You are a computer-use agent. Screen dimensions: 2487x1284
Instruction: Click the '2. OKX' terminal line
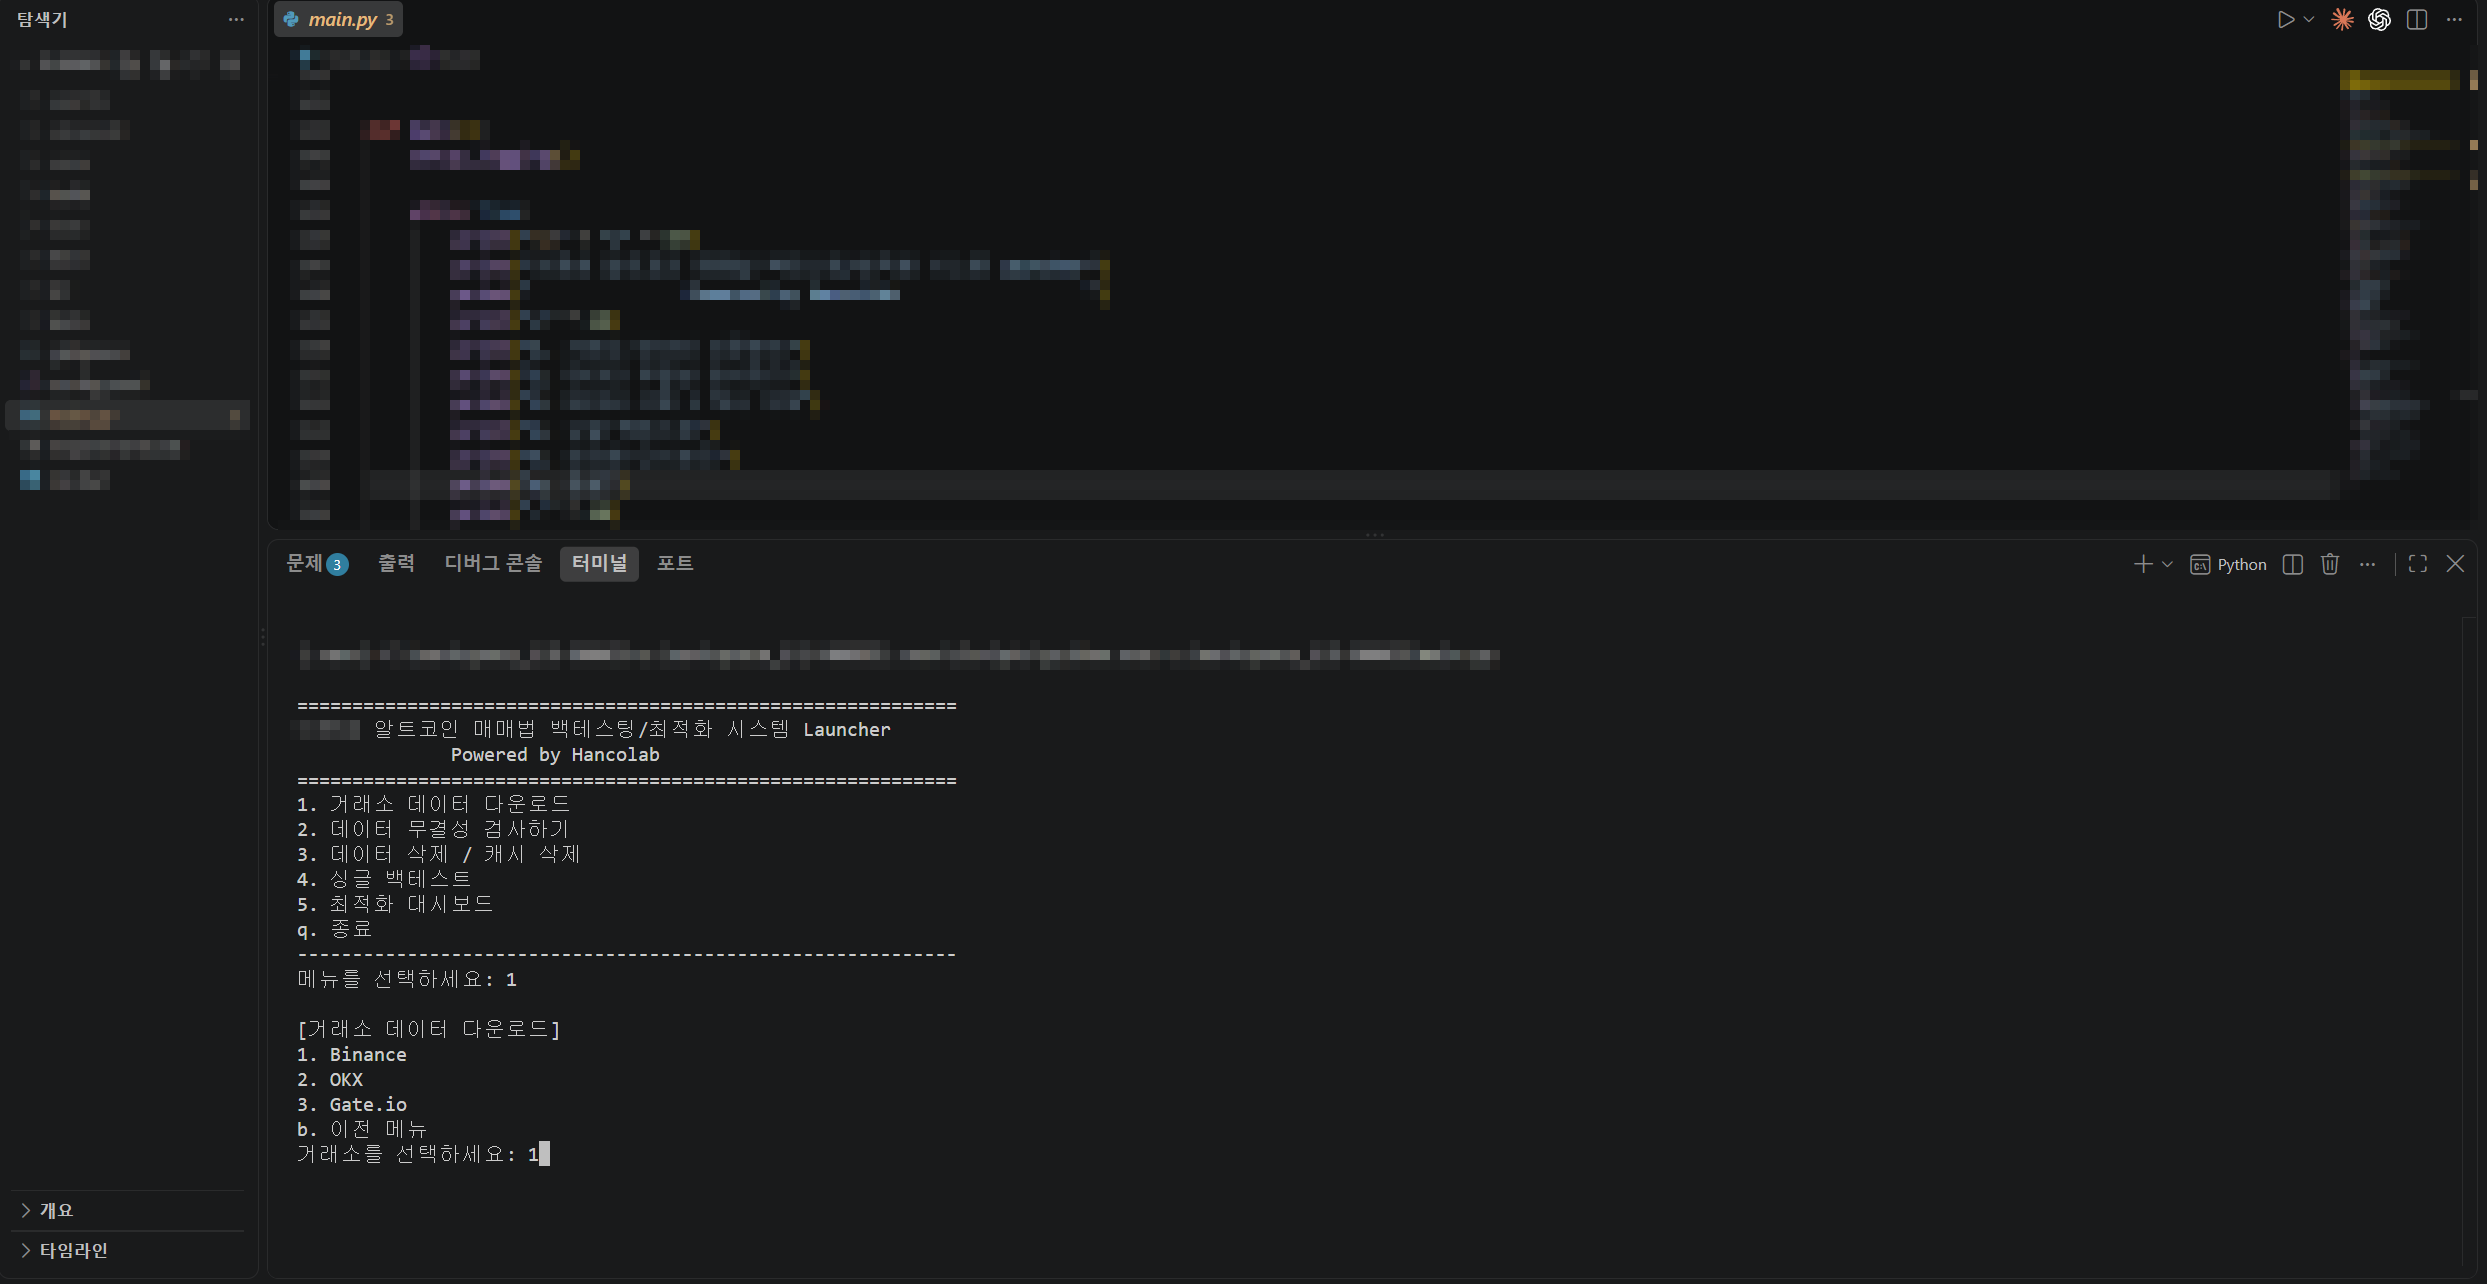[x=330, y=1079]
